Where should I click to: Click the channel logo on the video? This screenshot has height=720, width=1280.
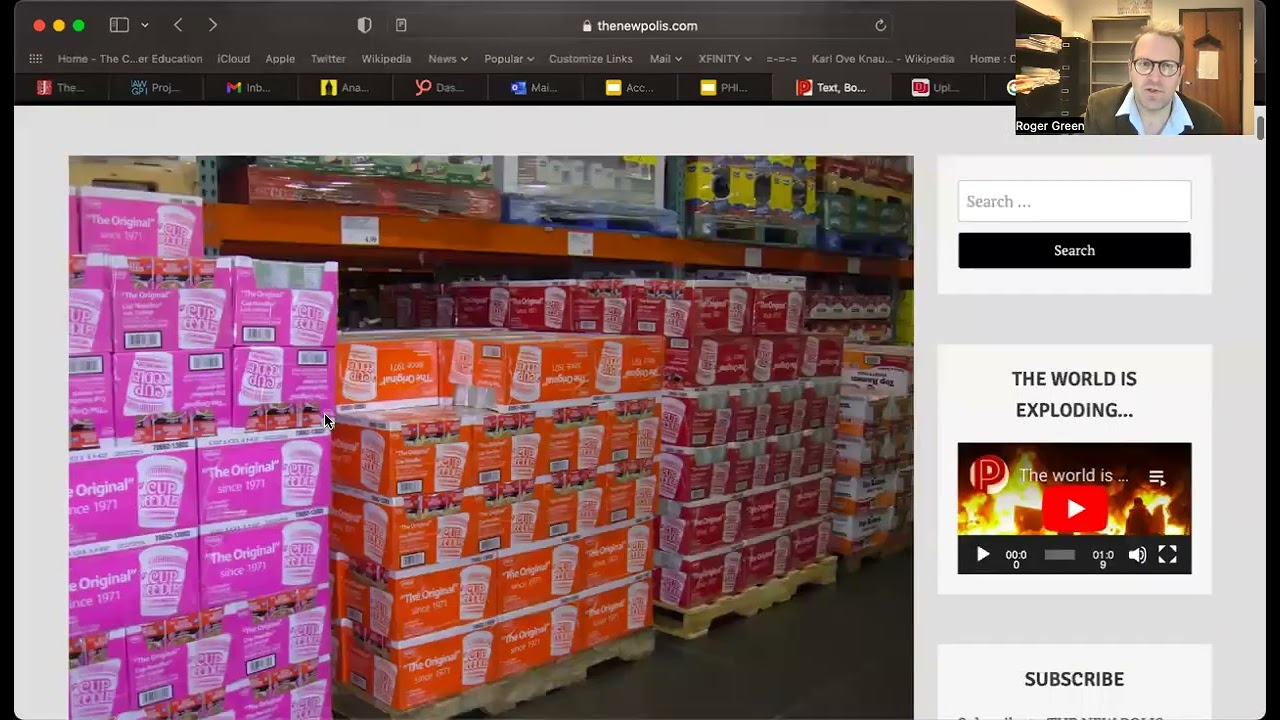[988, 473]
